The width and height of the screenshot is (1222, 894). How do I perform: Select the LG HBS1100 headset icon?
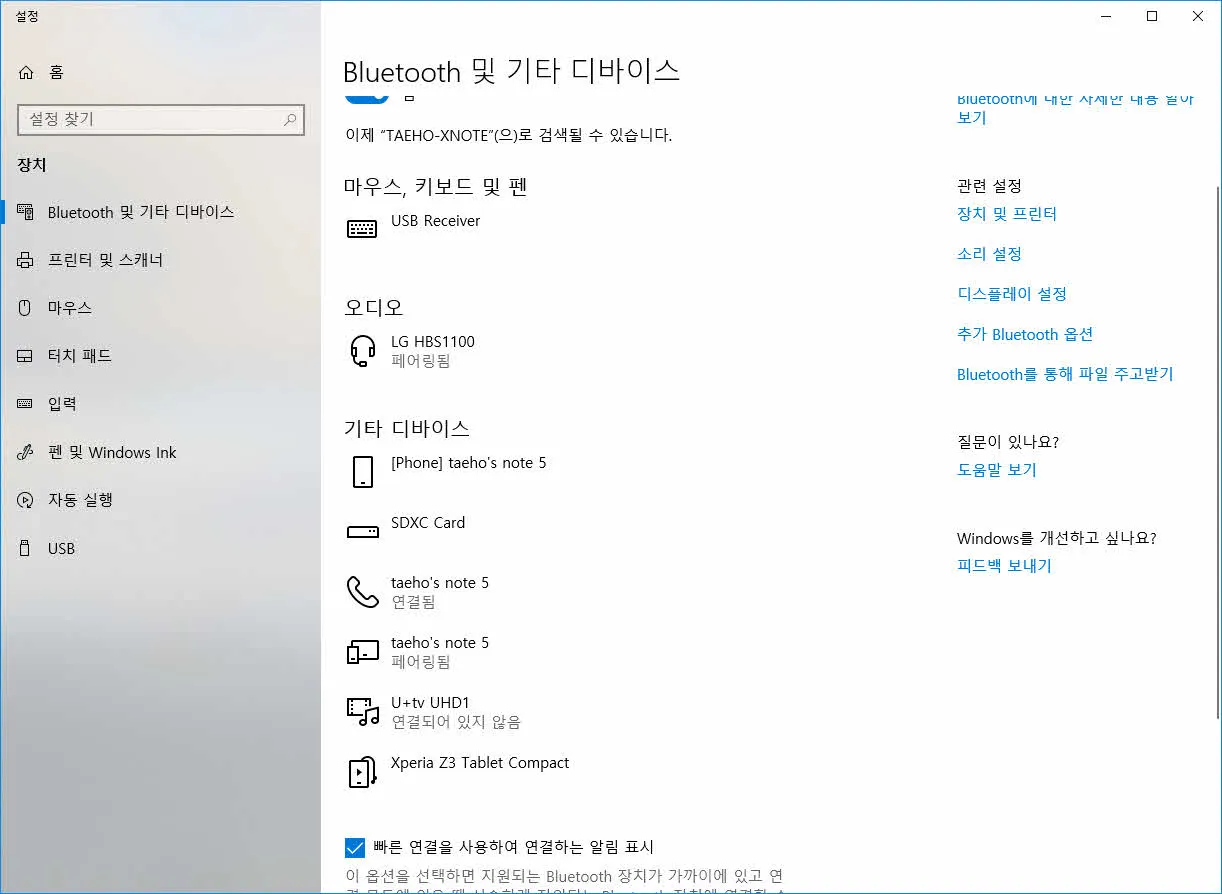(x=362, y=351)
